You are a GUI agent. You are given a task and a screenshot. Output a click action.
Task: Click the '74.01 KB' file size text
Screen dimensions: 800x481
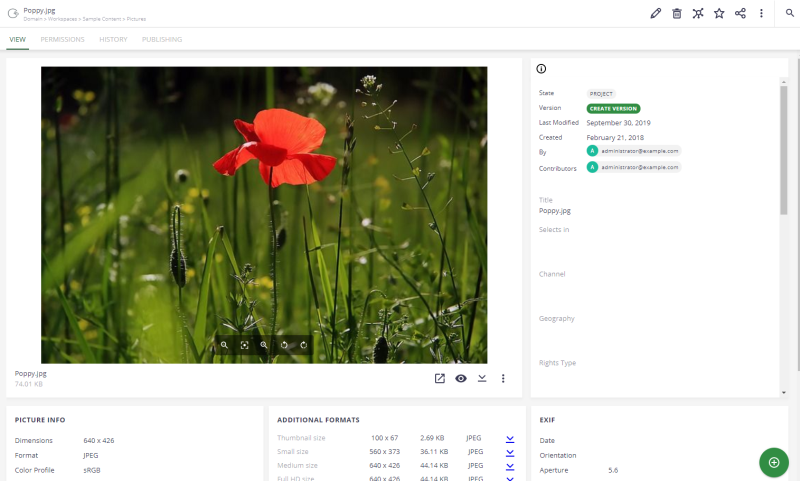pyautogui.click(x=29, y=384)
